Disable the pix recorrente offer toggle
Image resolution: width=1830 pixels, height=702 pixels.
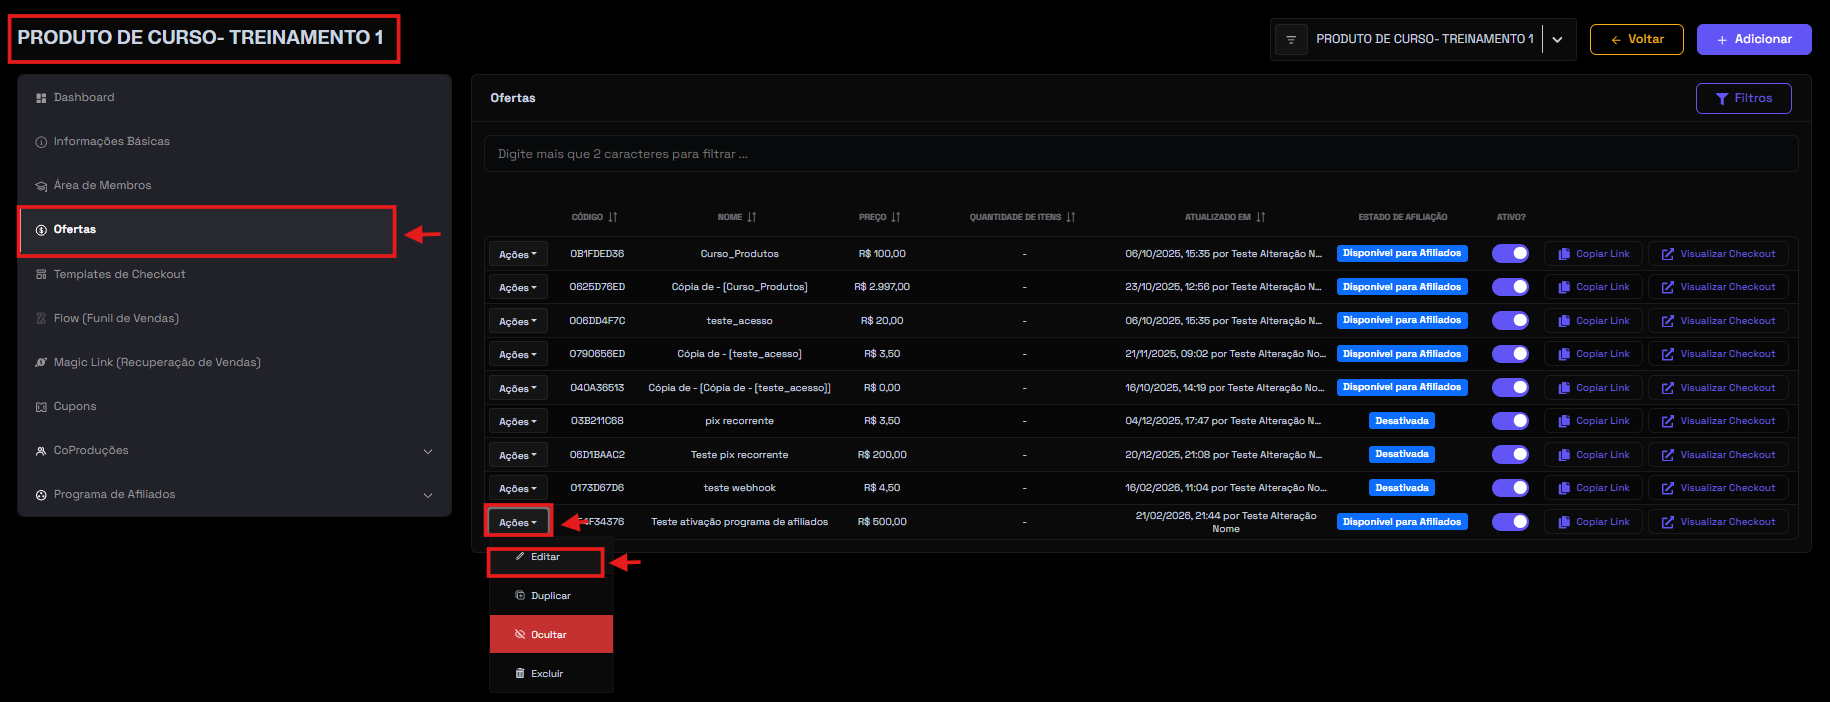1510,421
